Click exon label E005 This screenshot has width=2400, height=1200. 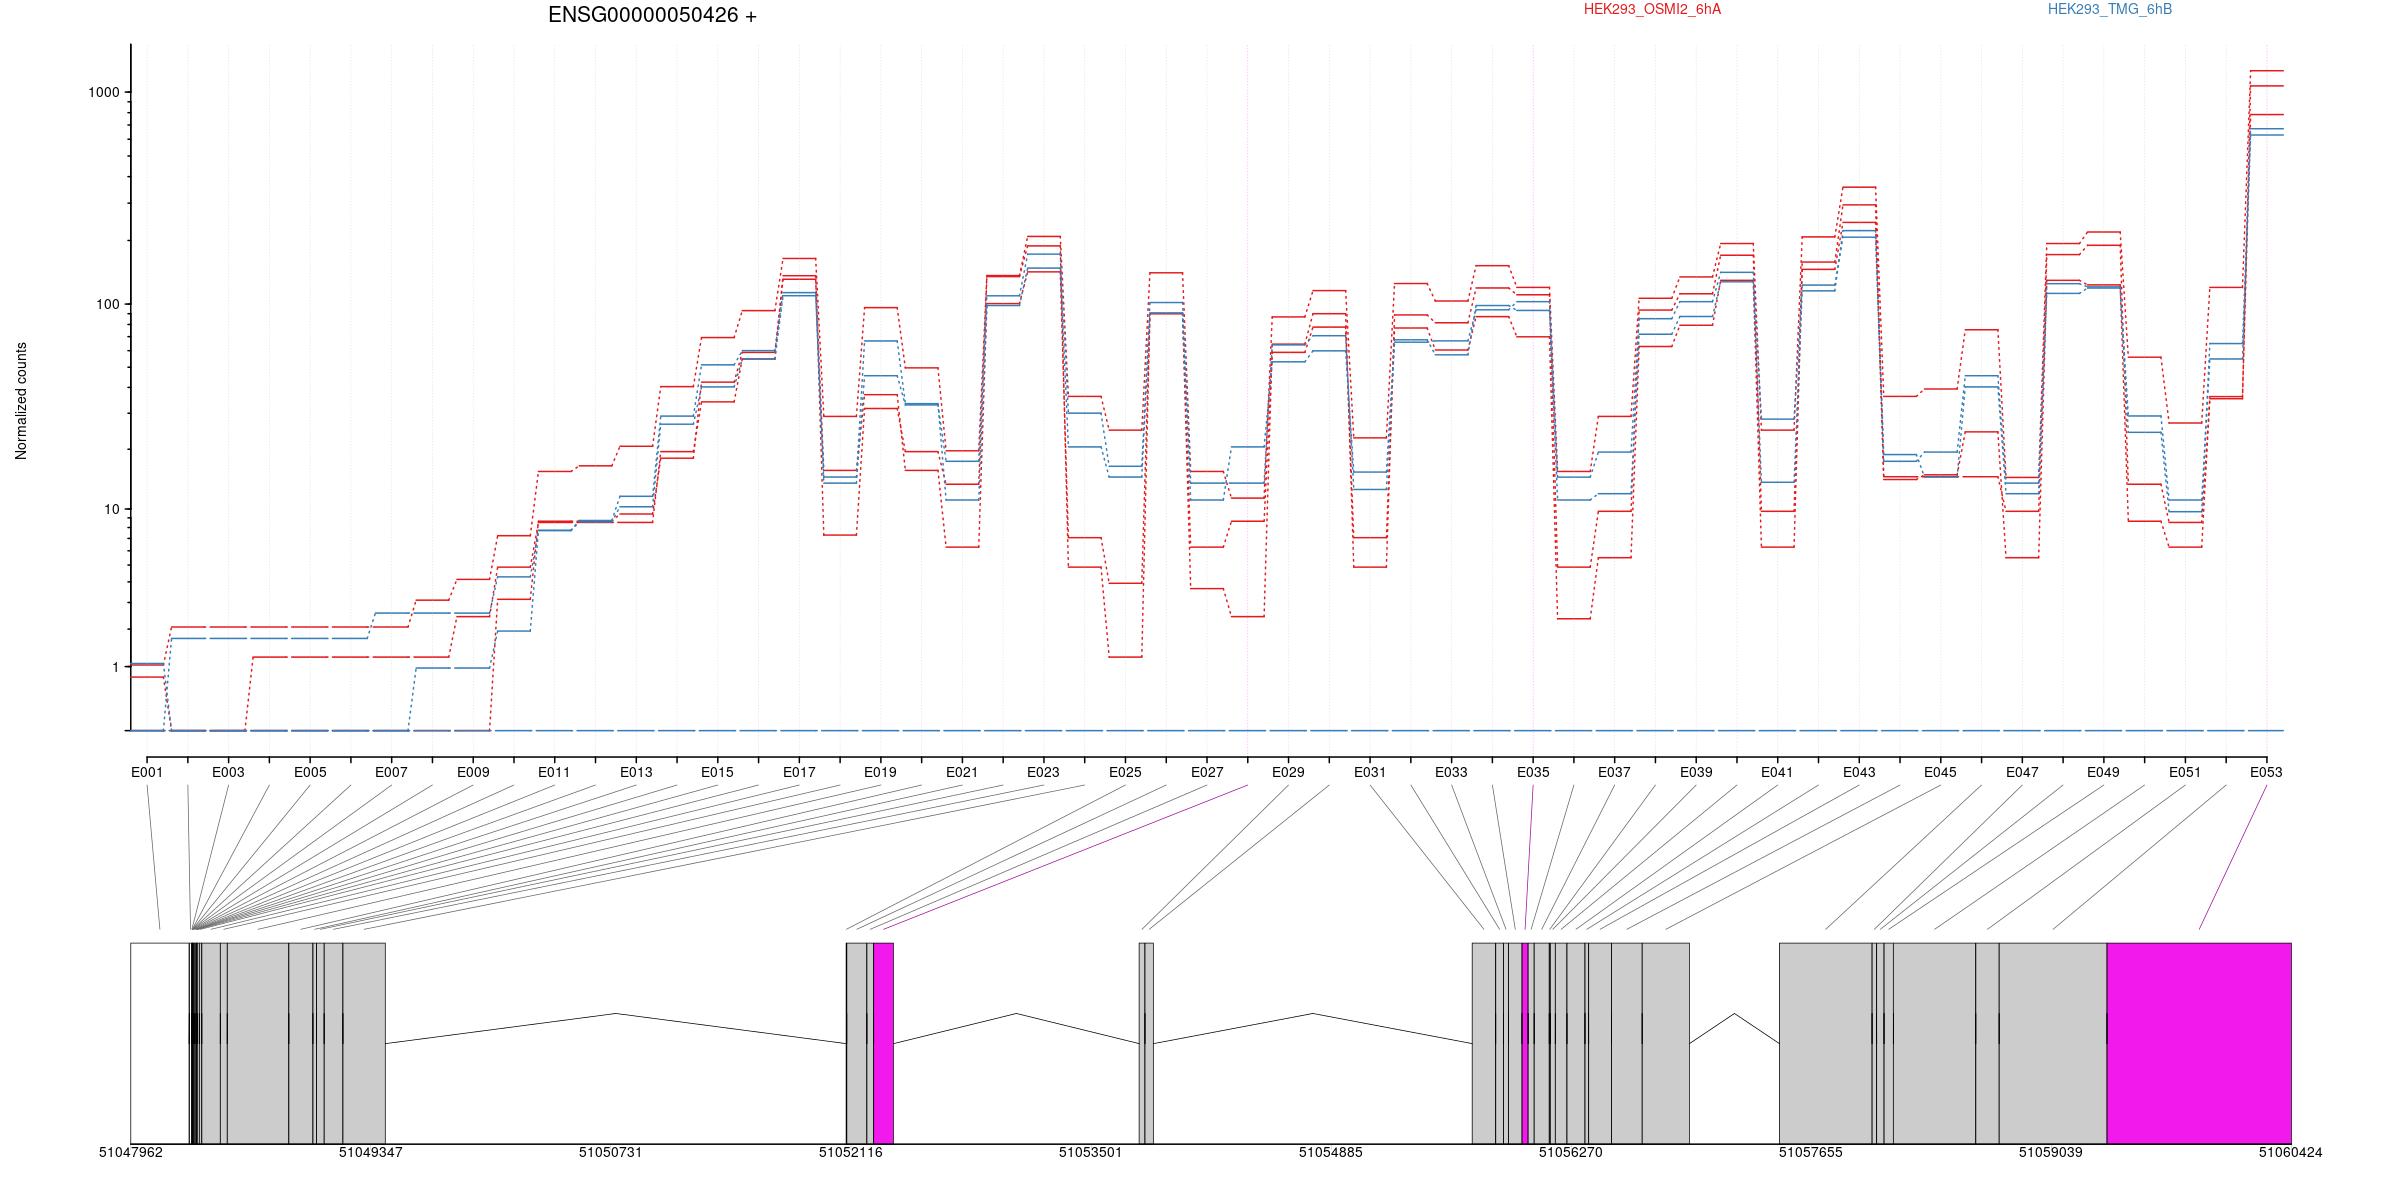310,772
